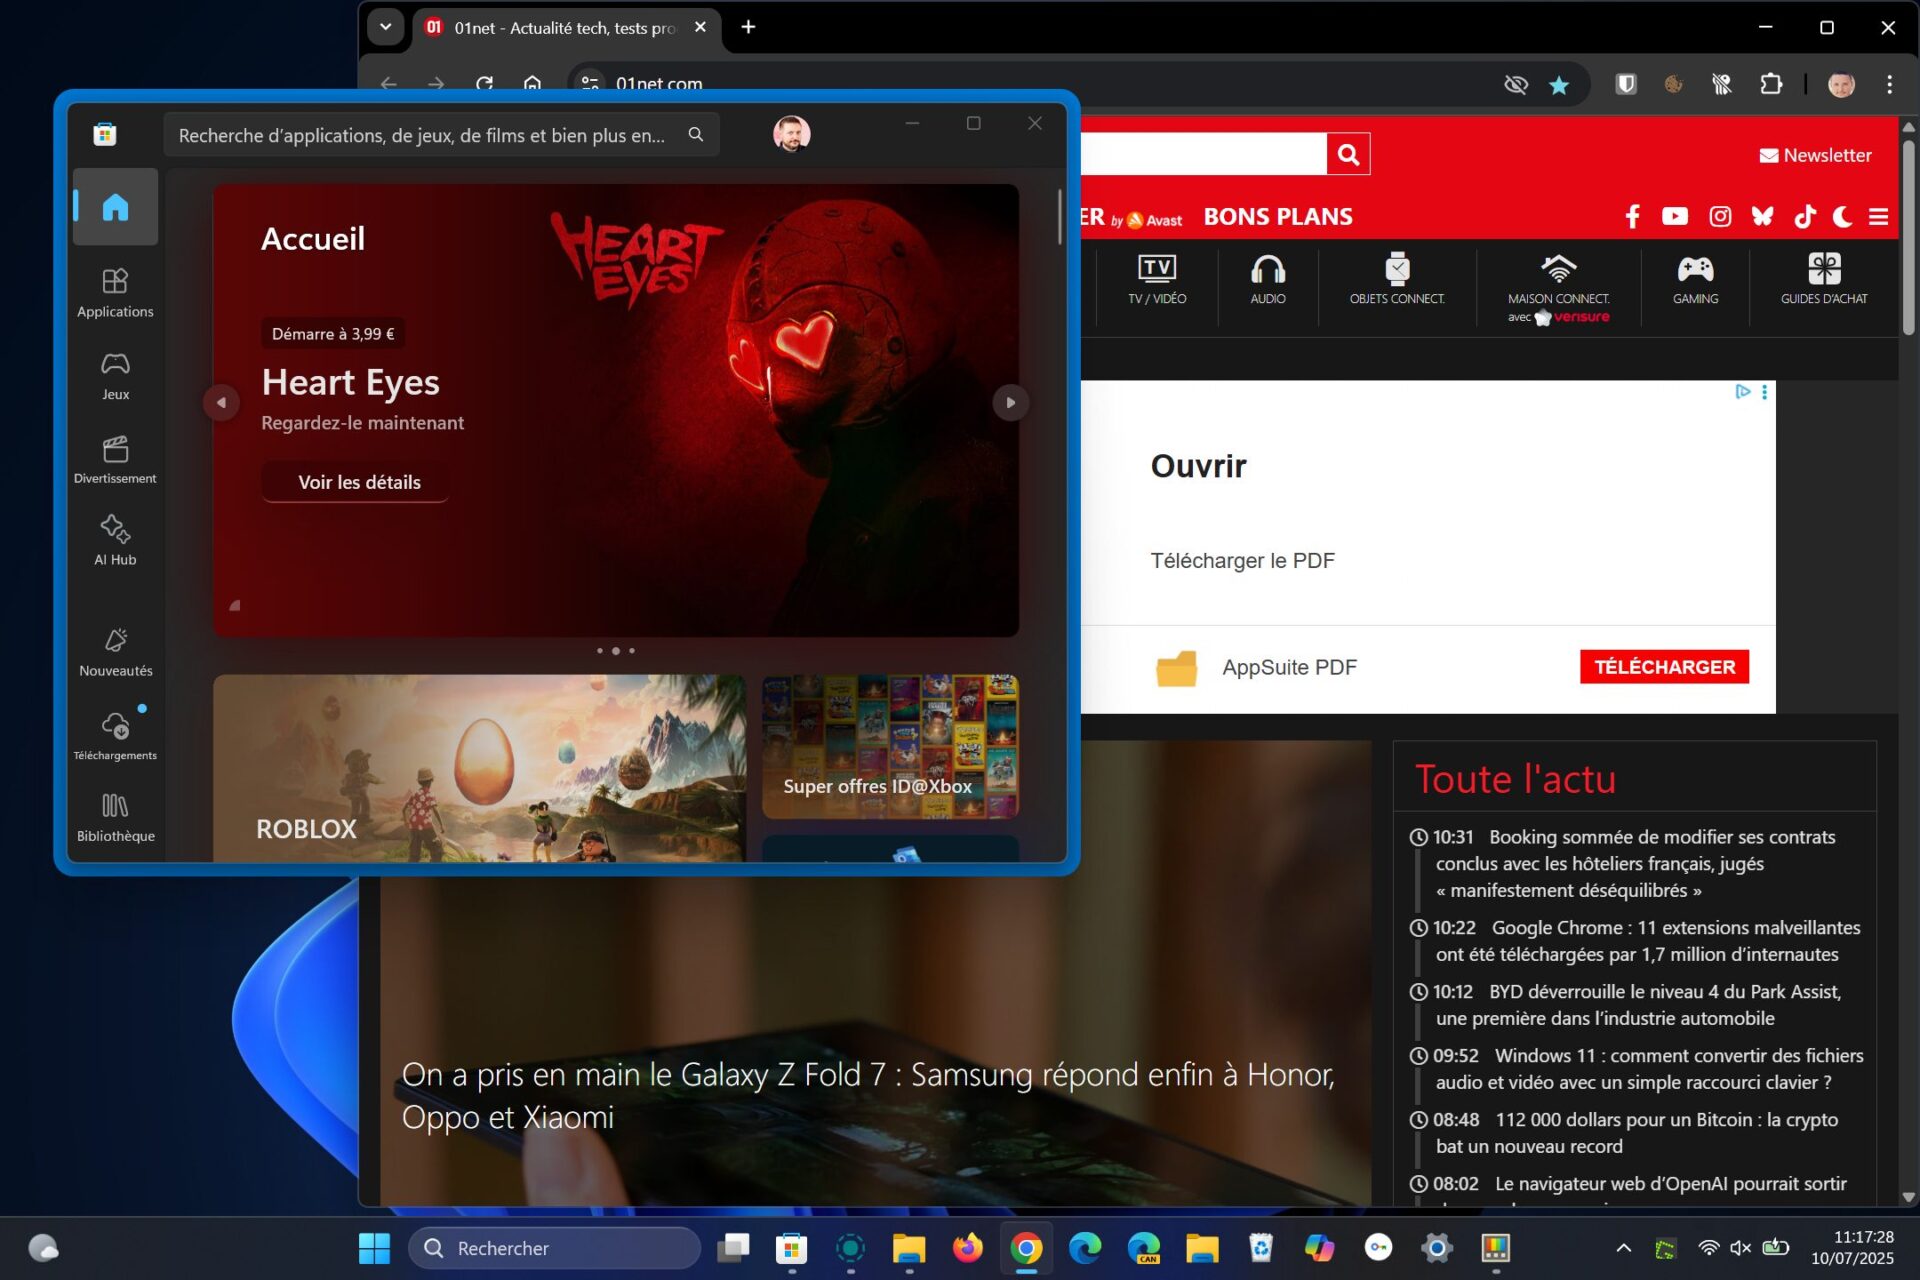Viewport: 1920px width, 1280px height.
Task: Open 01net Bluesky butterfly icon
Action: pos(1762,217)
